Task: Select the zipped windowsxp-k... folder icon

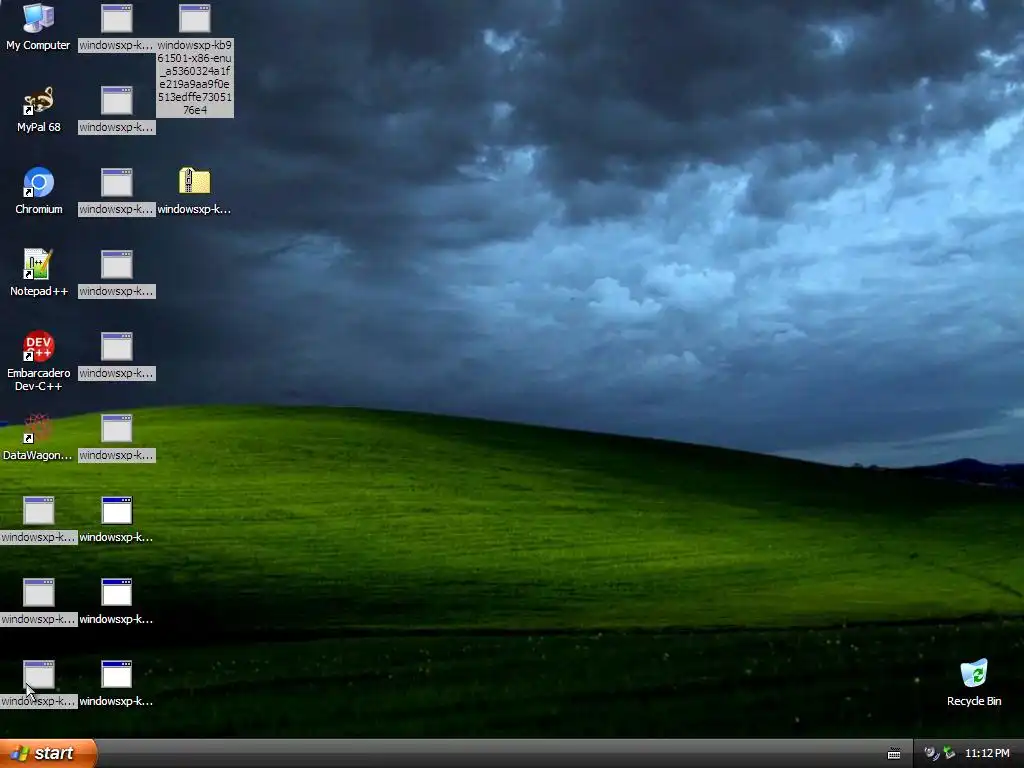Action: pos(195,182)
